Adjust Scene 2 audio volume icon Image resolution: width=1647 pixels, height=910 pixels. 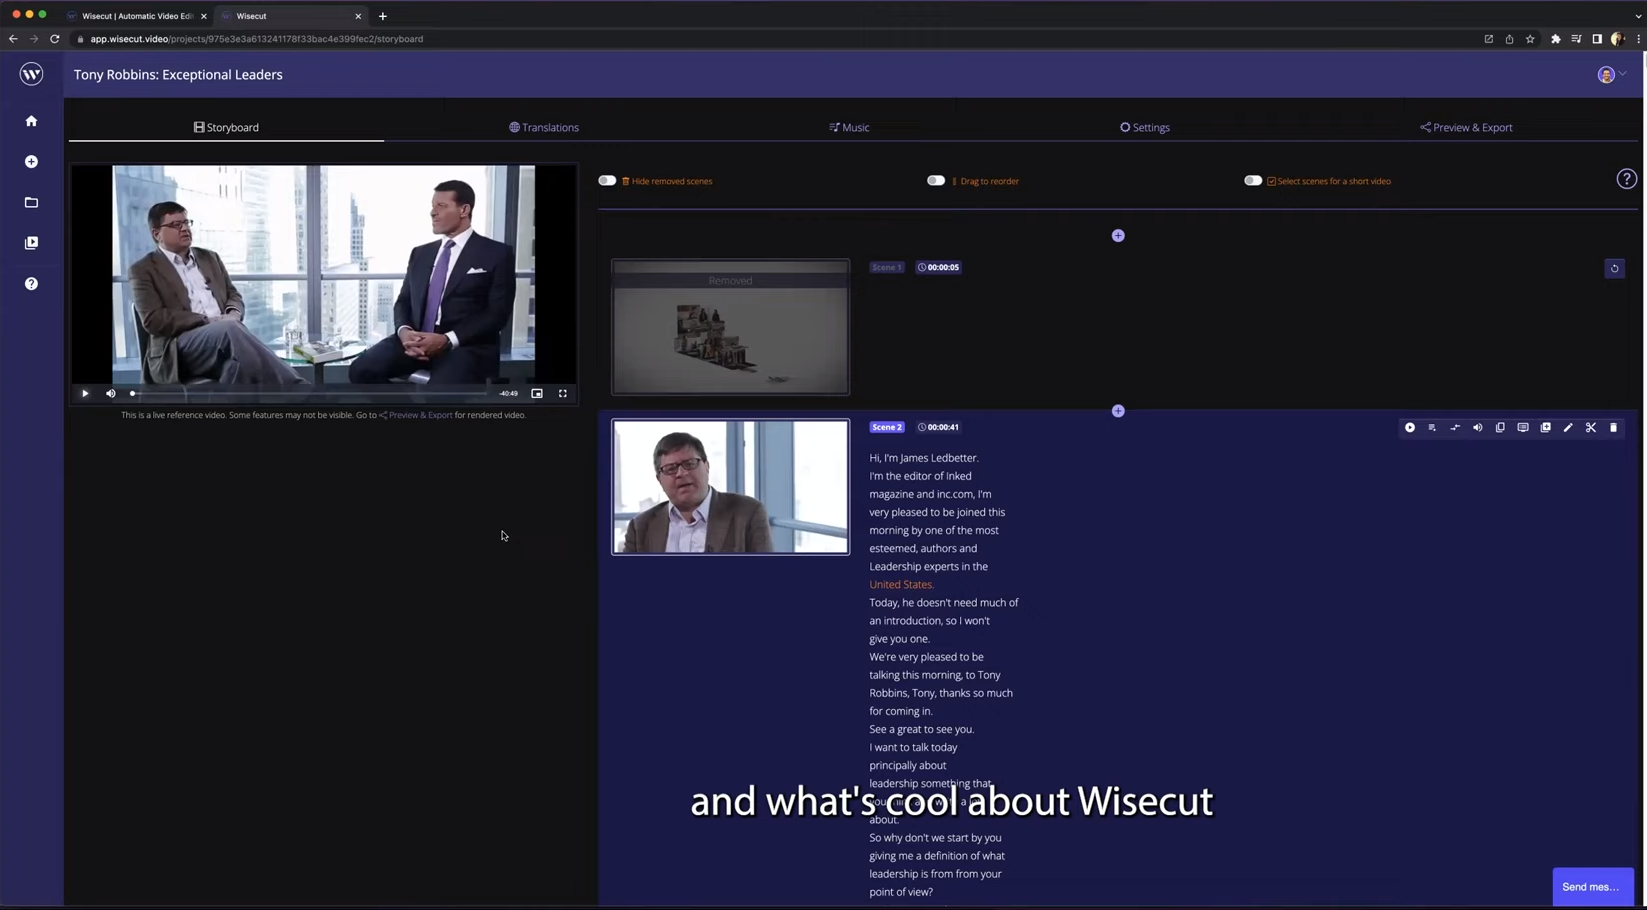click(1477, 428)
